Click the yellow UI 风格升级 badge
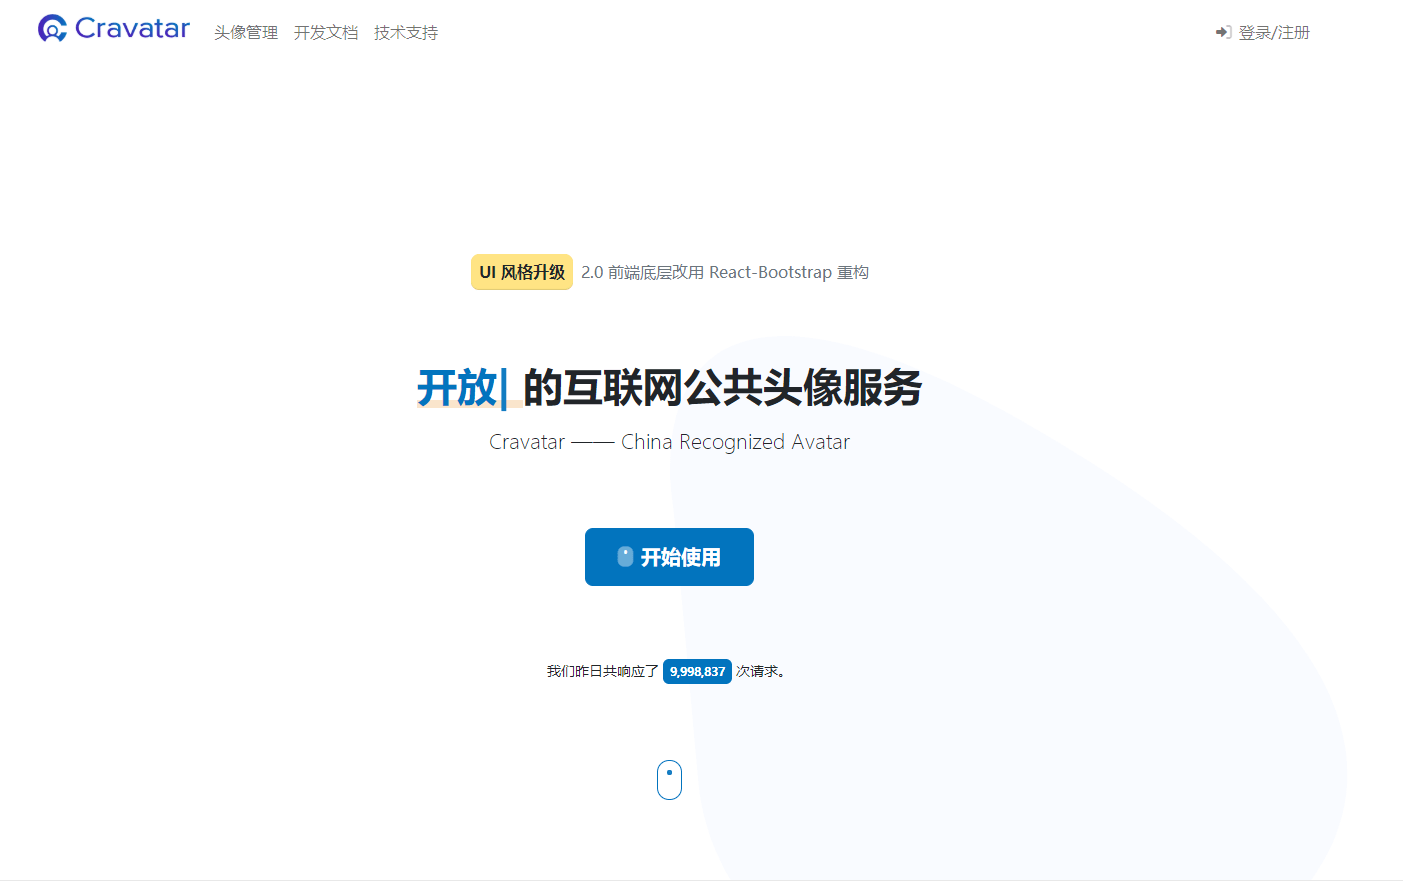 coord(522,272)
